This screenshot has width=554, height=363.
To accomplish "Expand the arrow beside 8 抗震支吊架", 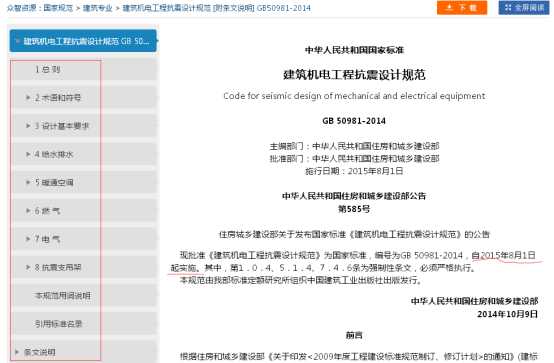I will coord(28,267).
